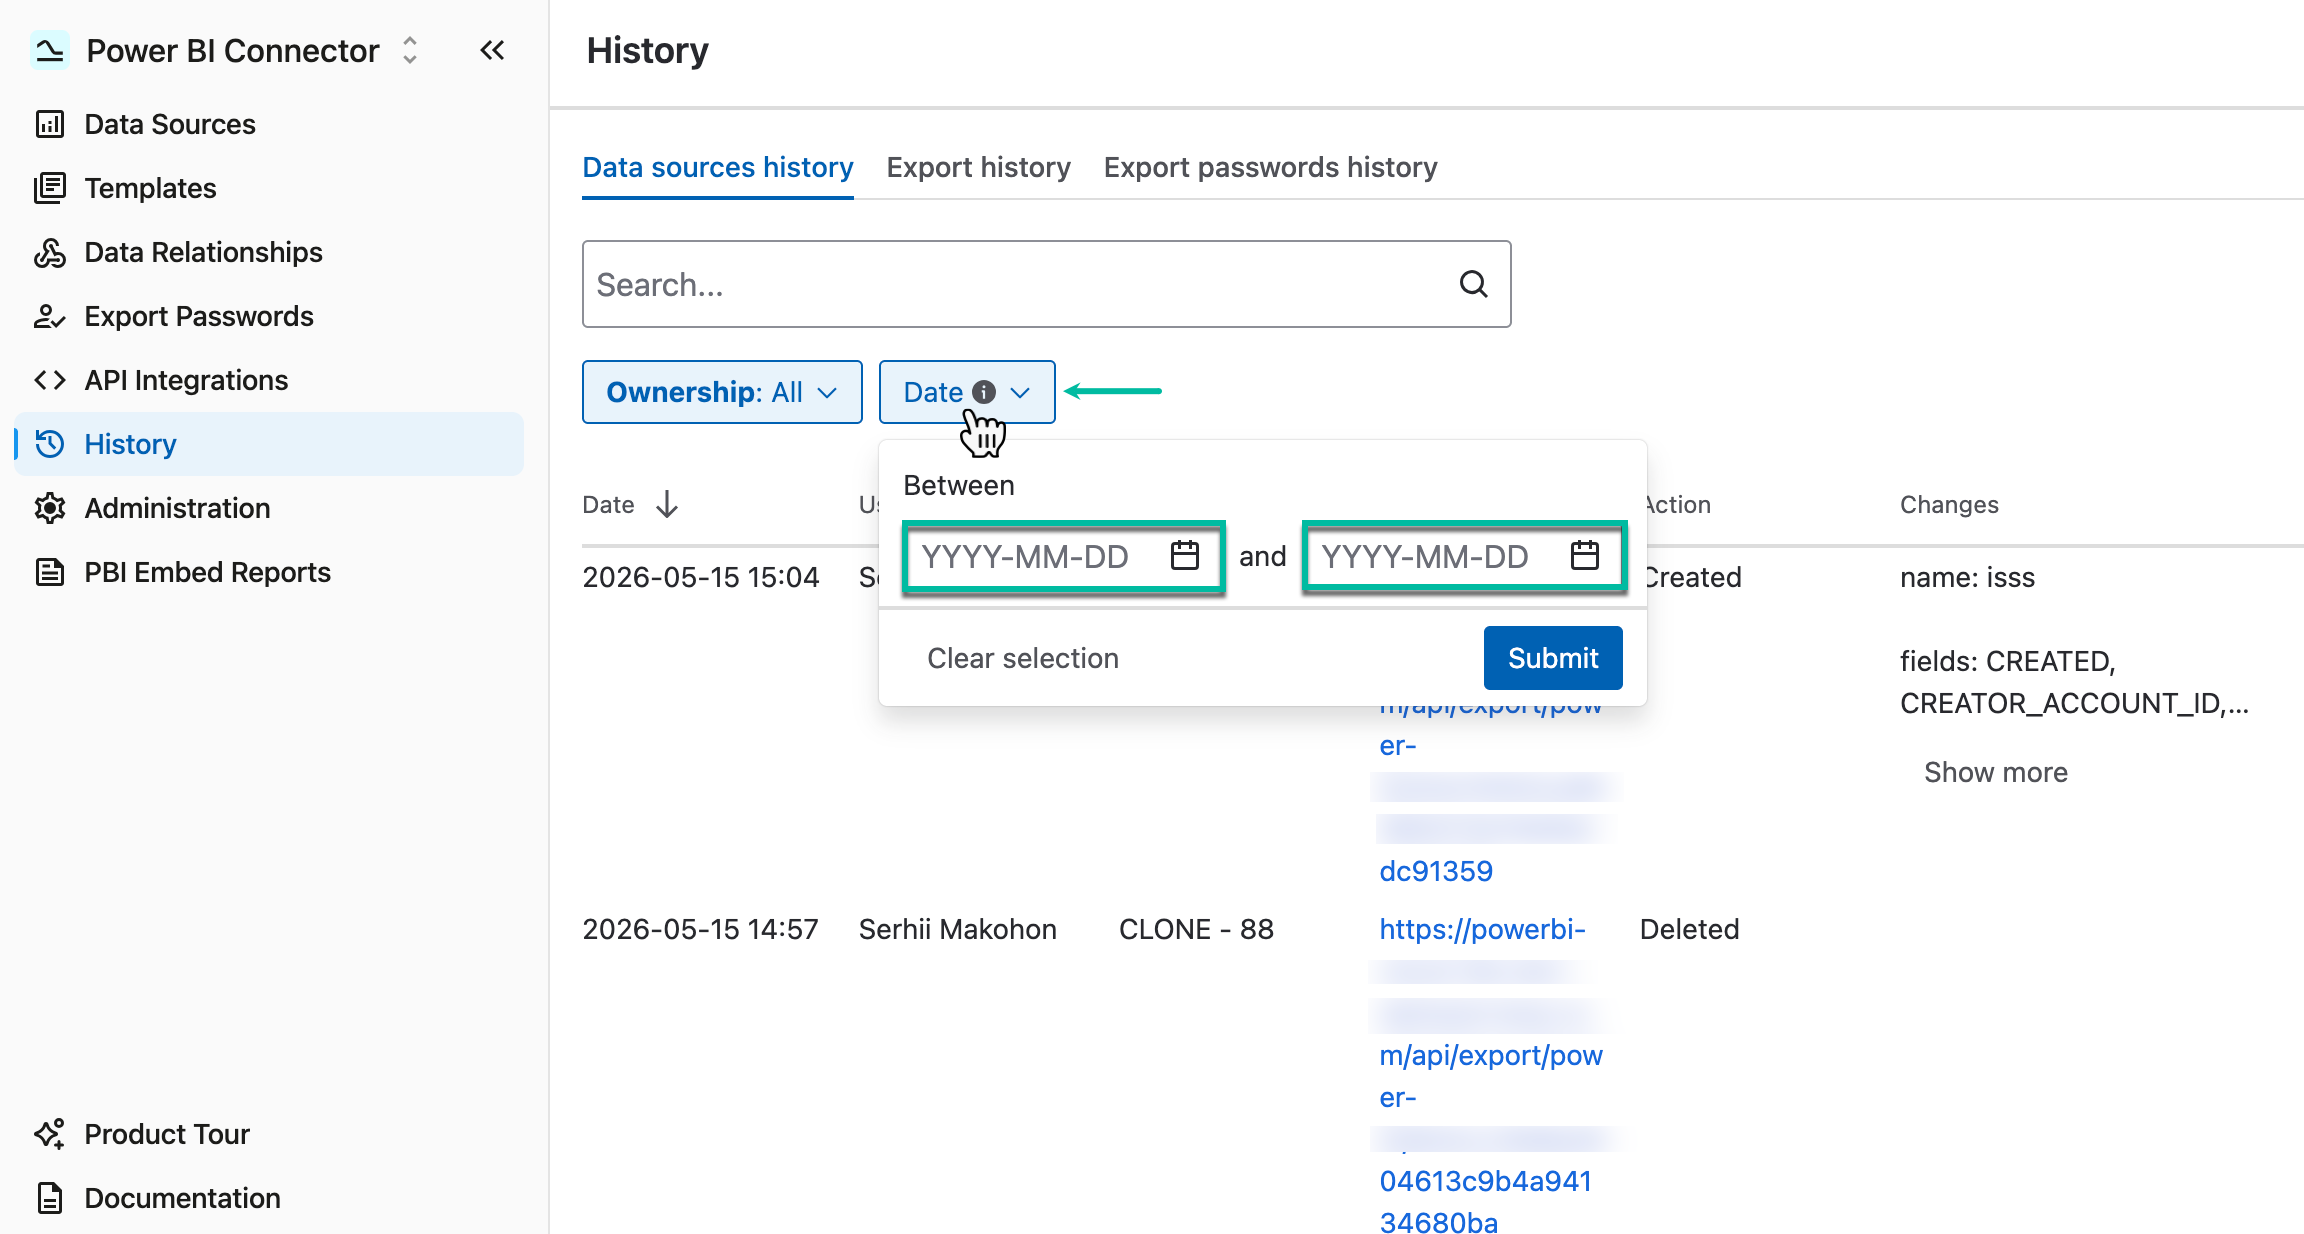
Task: Open Data Sources in the sidebar
Action: (170, 124)
